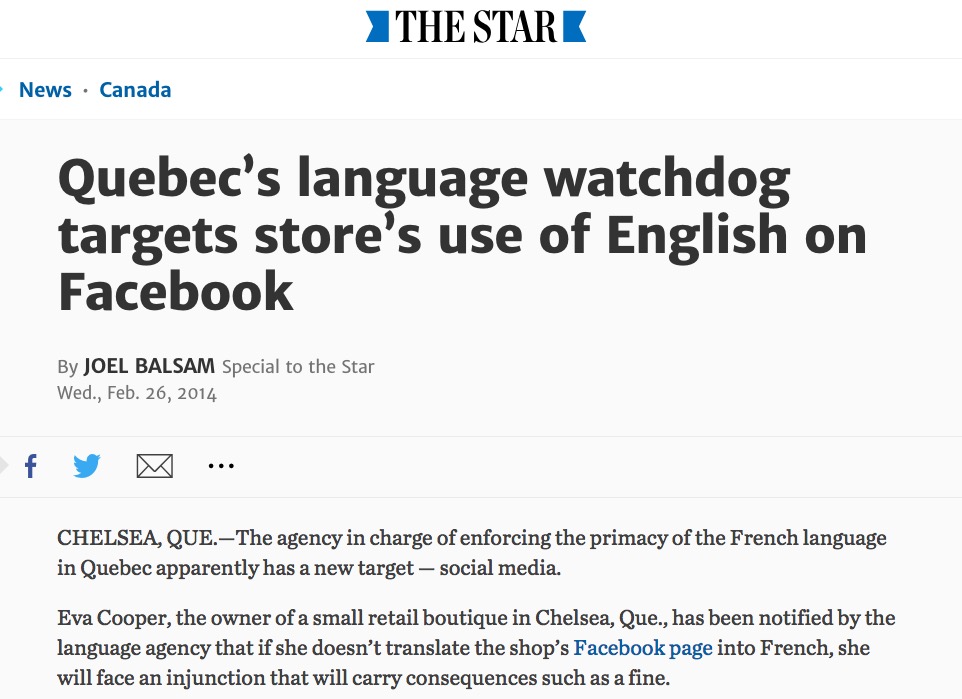Tweet this article via Twitter bird icon
Viewport: 962px width, 699px height.
87,466
